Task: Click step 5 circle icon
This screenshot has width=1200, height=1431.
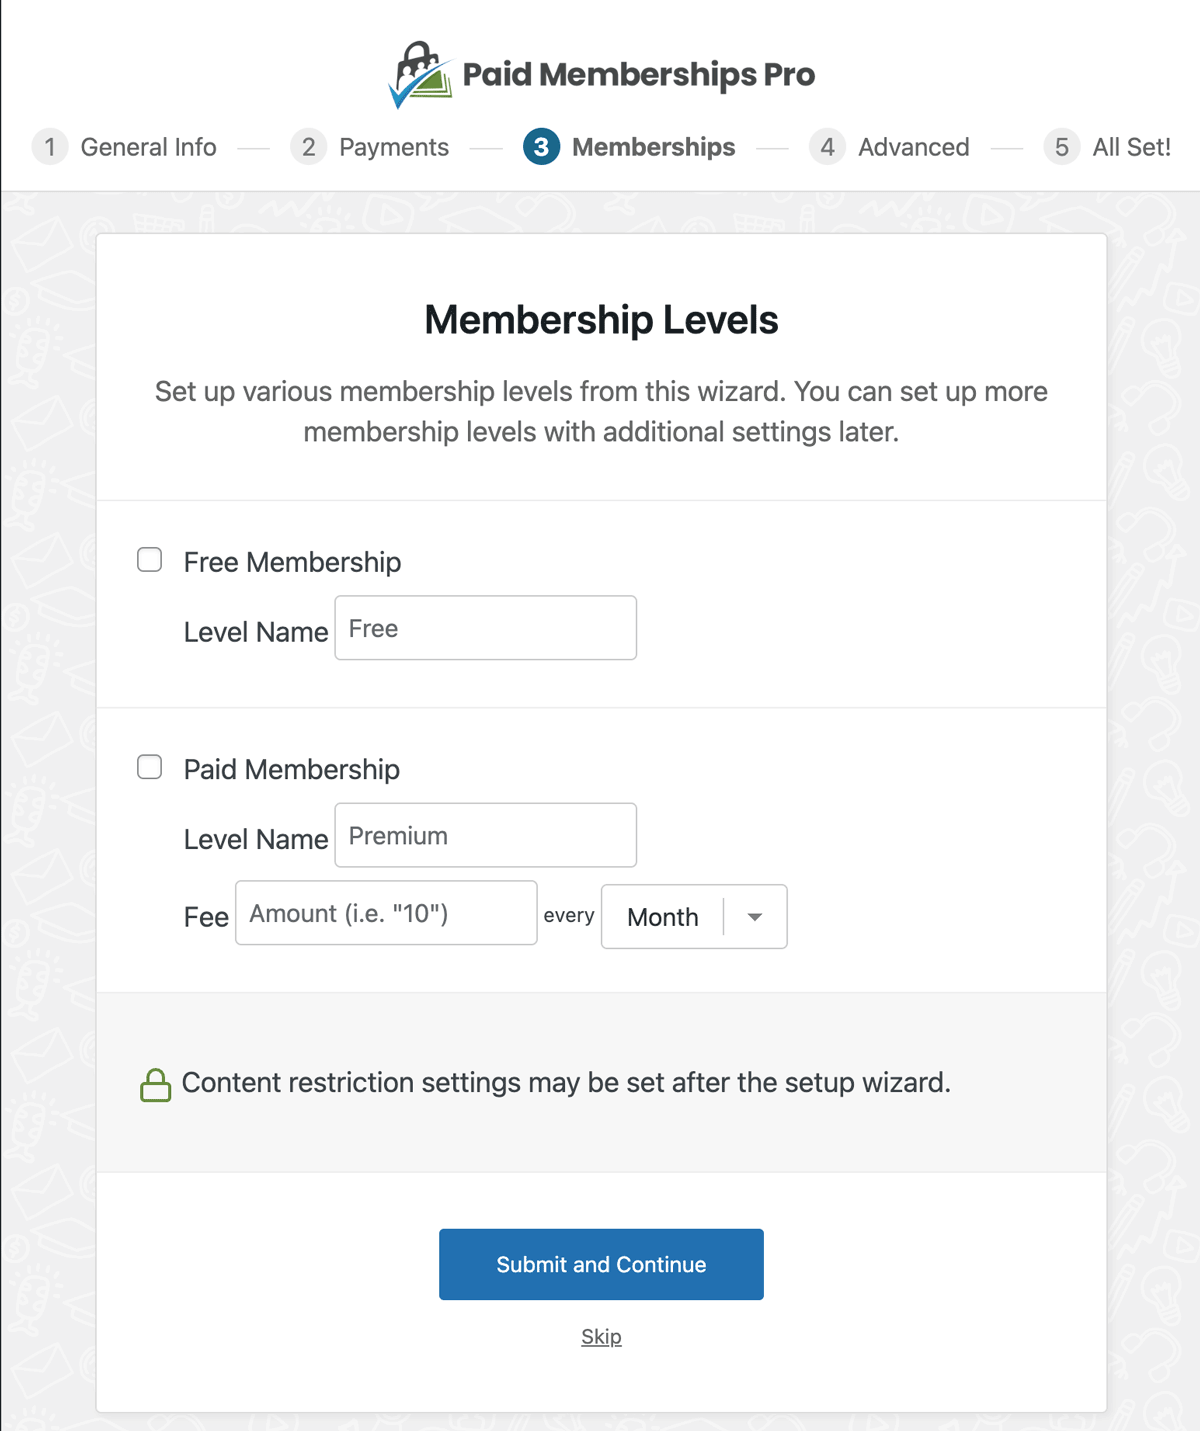Action: tap(1061, 147)
